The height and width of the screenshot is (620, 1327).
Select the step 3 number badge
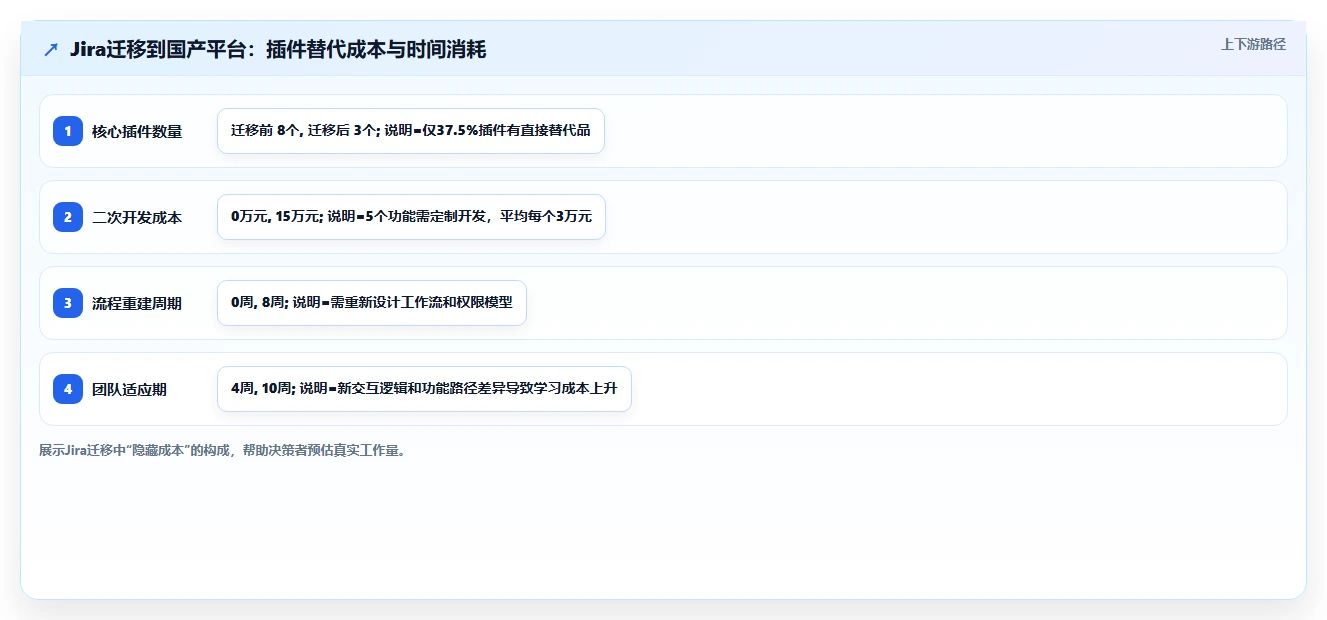[x=68, y=303]
